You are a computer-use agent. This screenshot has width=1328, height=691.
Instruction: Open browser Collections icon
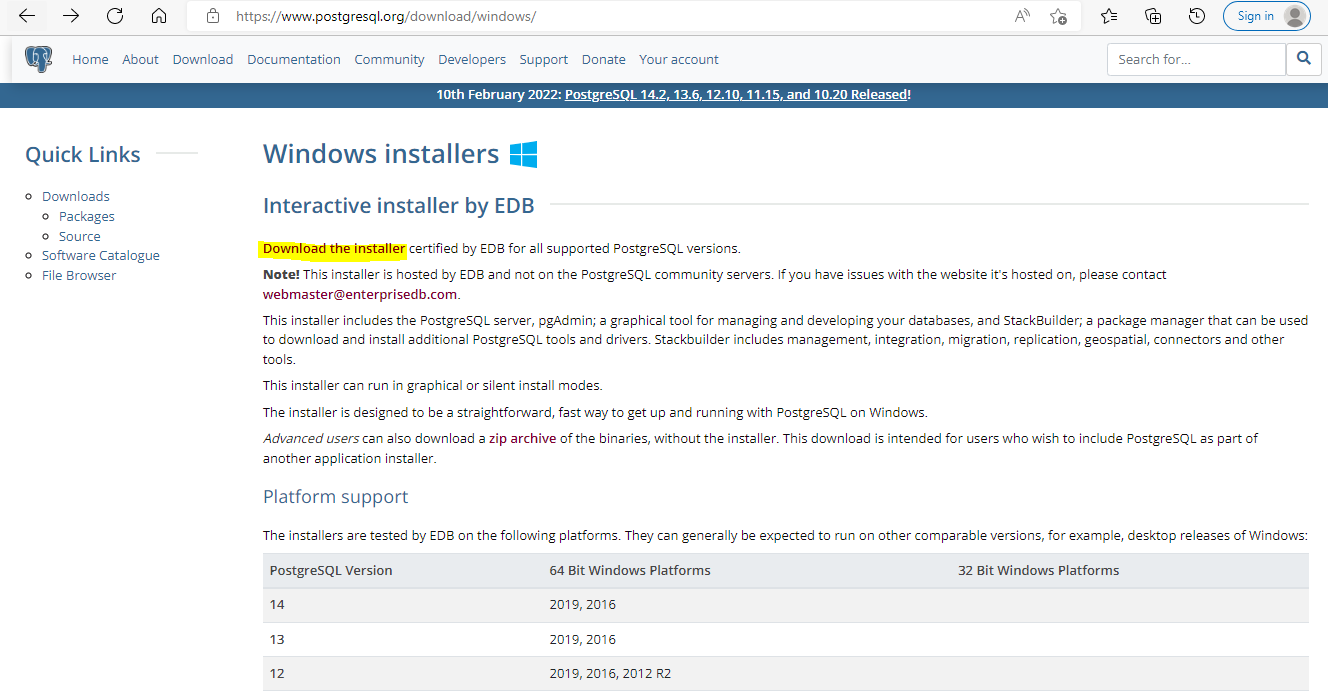tap(1153, 16)
